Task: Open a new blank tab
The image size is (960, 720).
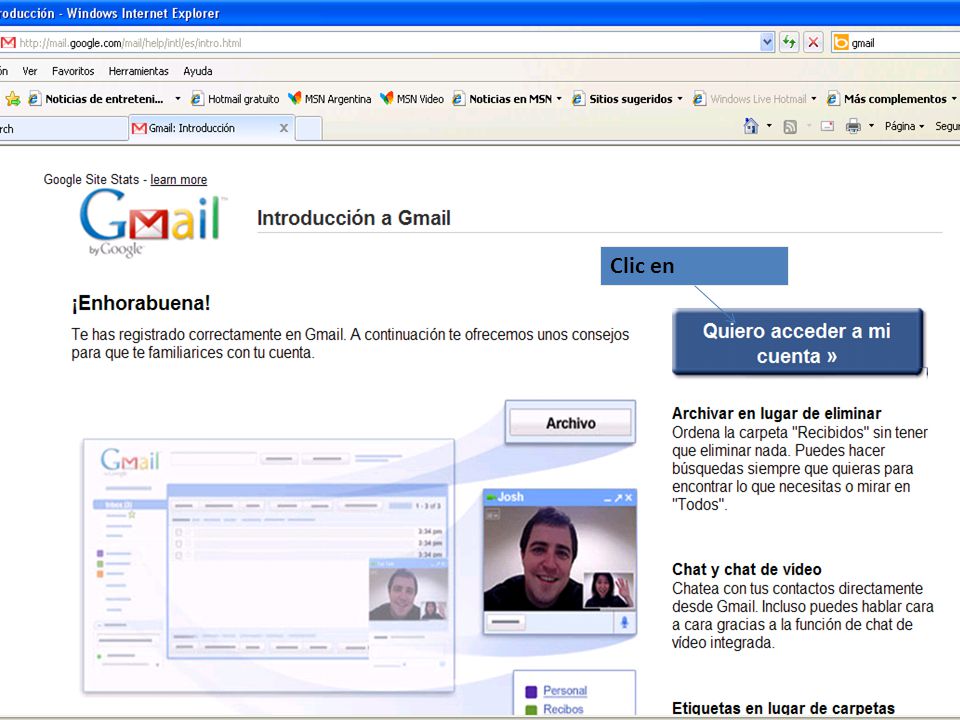Action: 309,129
